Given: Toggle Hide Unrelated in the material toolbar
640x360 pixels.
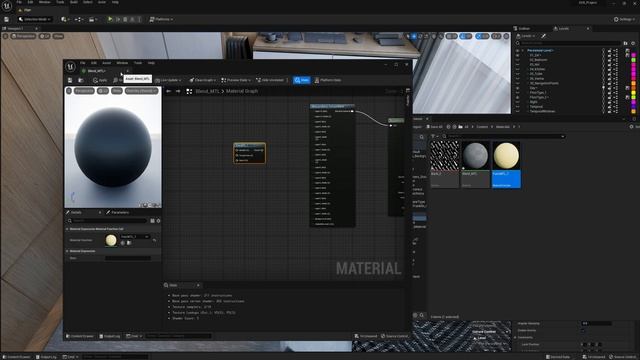Looking at the screenshot, I should [270, 80].
